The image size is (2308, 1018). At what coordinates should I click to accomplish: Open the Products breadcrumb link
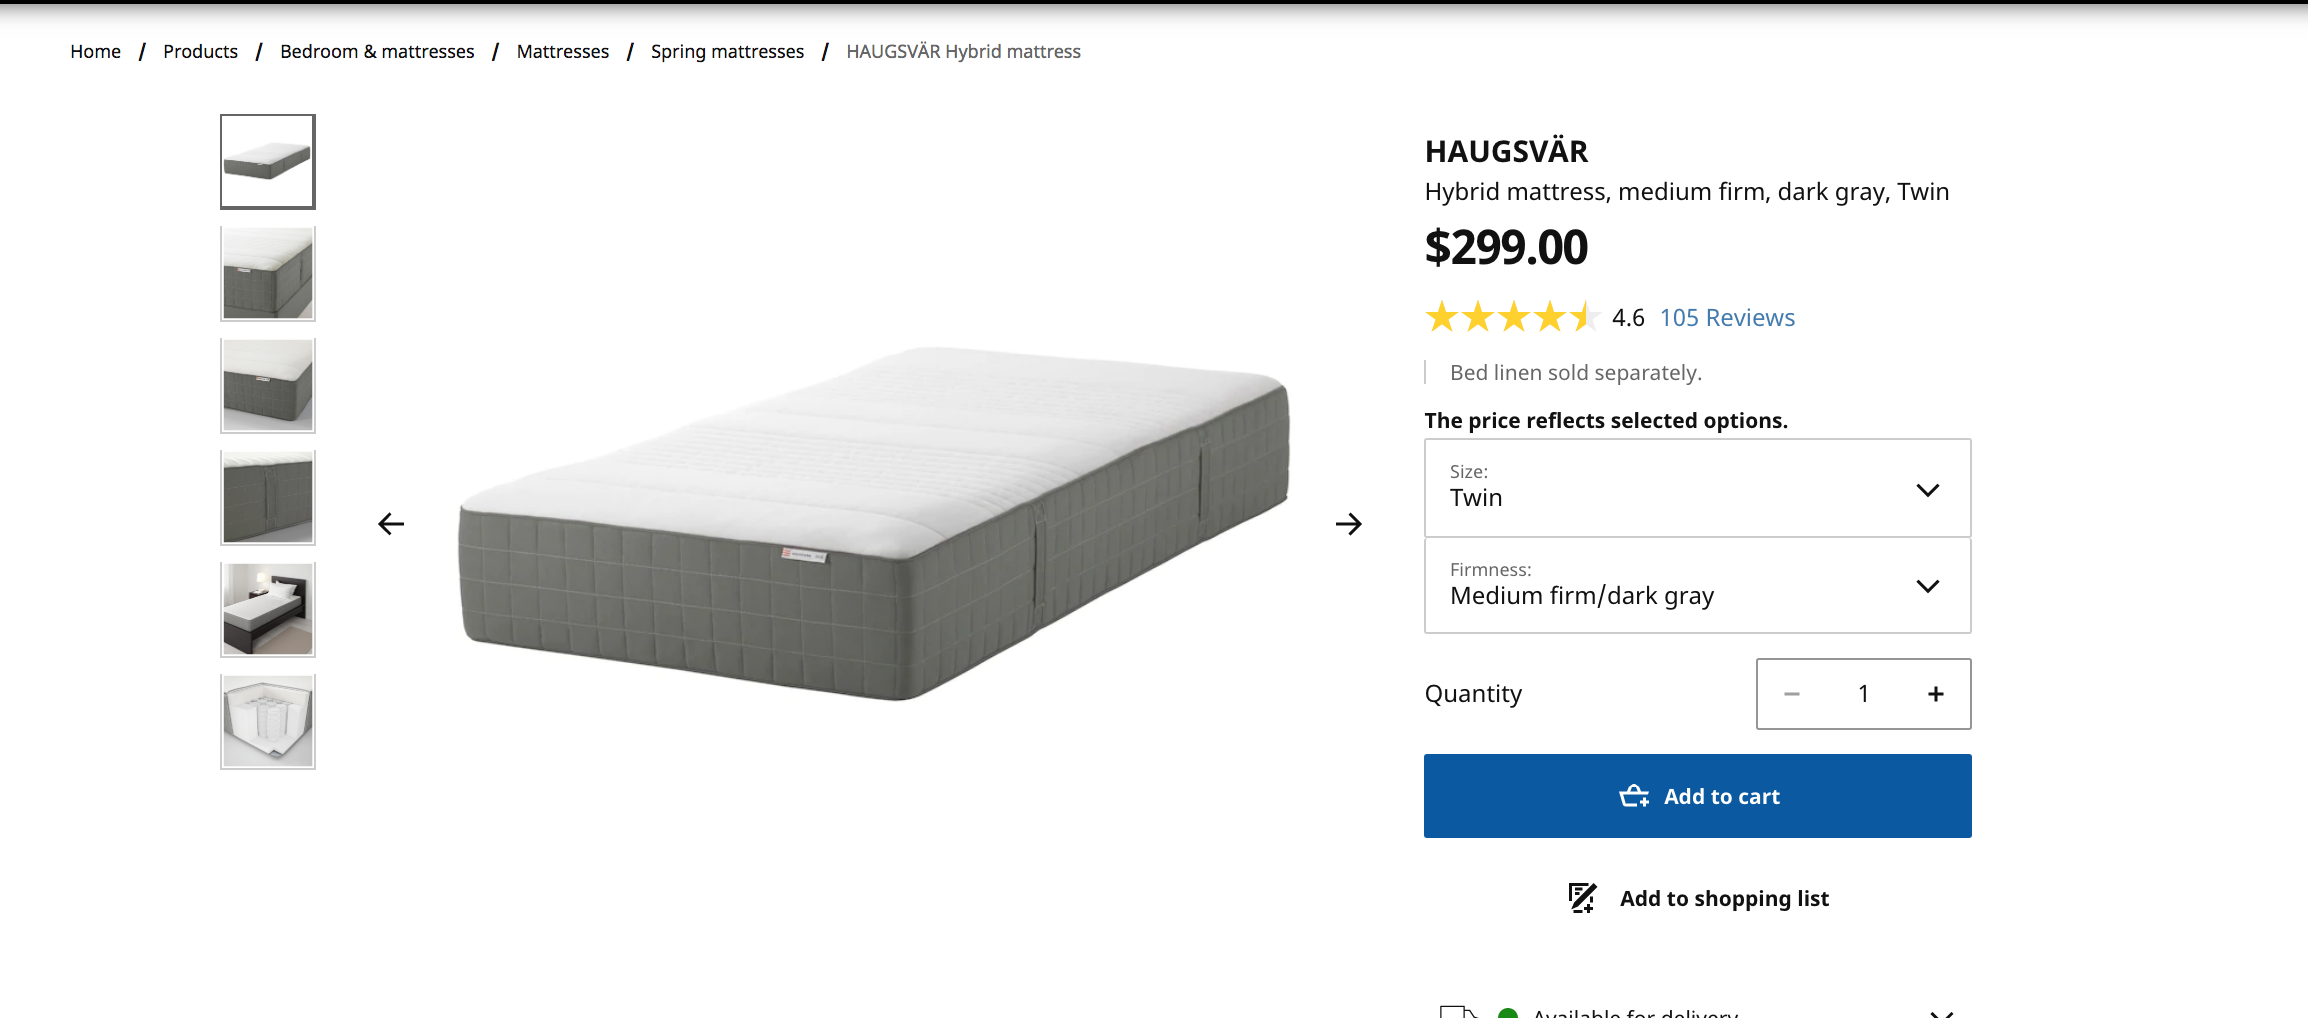[200, 52]
